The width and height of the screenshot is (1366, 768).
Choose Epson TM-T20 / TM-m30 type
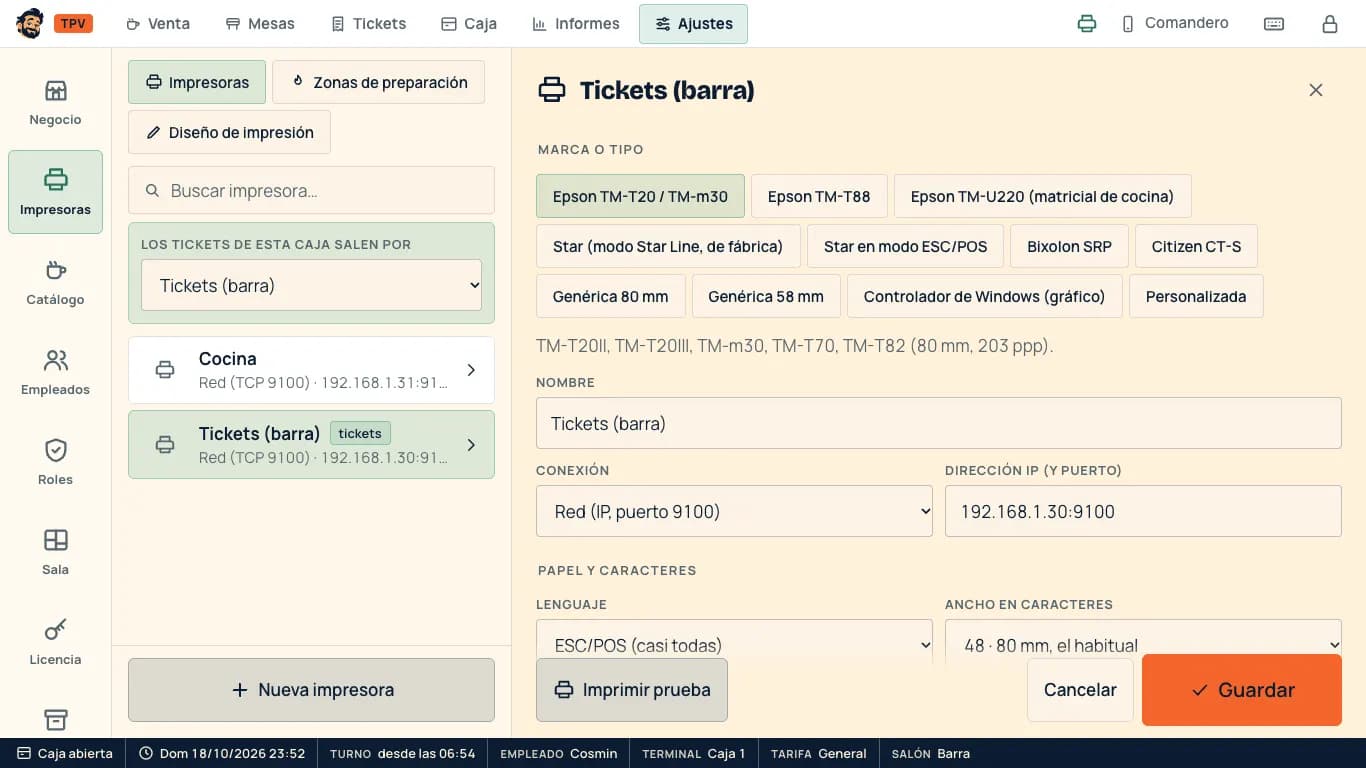[x=640, y=196]
